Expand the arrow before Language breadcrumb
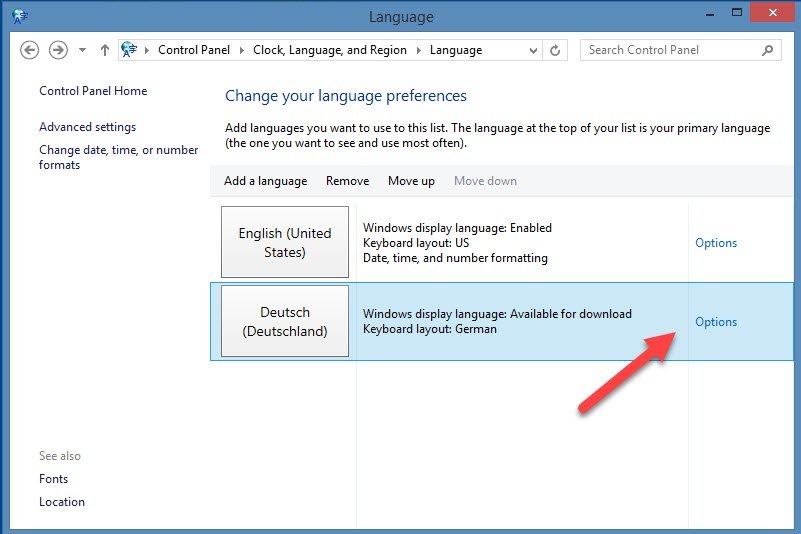Image resolution: width=801 pixels, height=534 pixels. pos(418,50)
